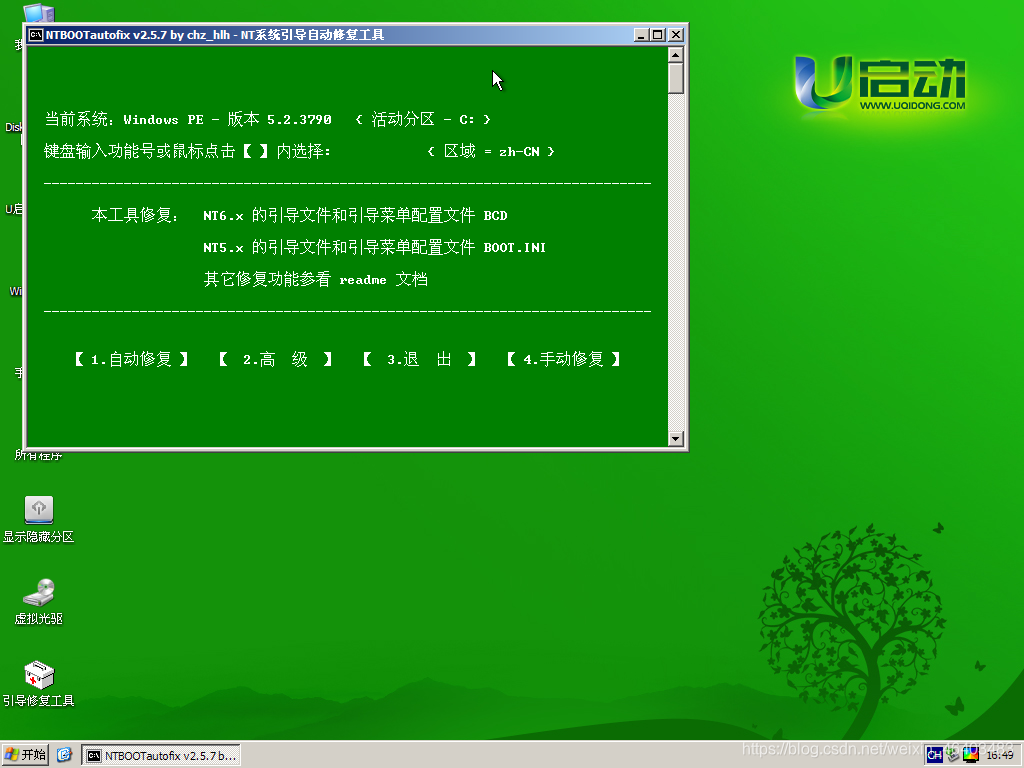Click the 区域 = zh-CN region text

click(x=491, y=152)
